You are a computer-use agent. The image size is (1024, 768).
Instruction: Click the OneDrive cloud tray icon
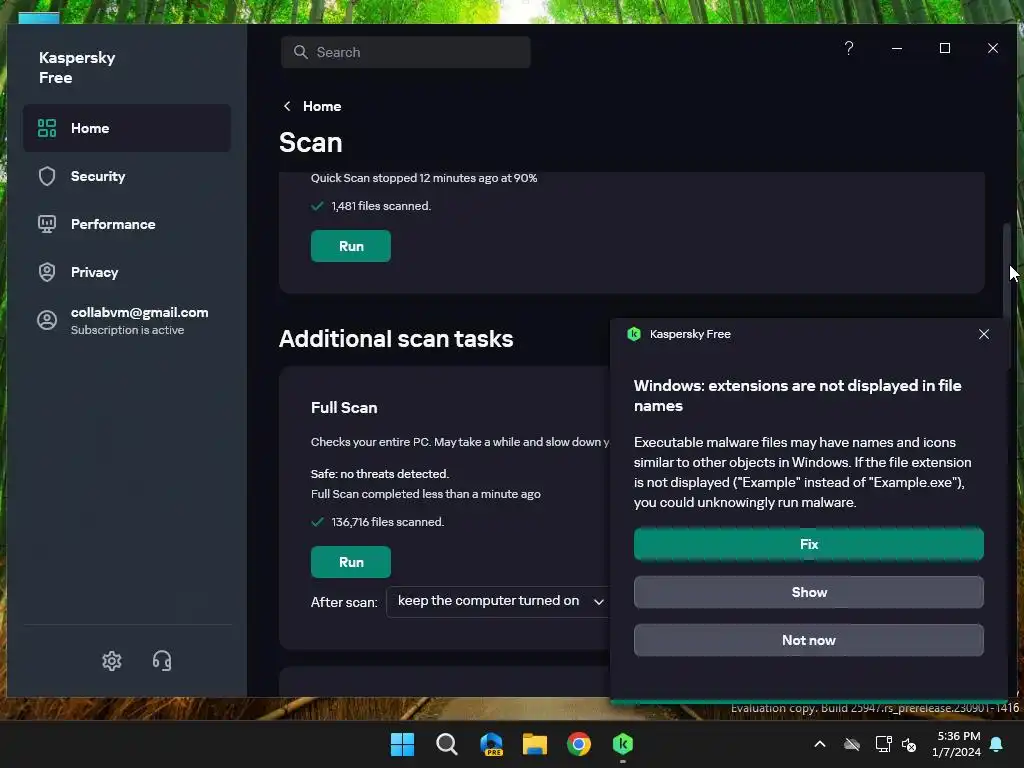852,744
